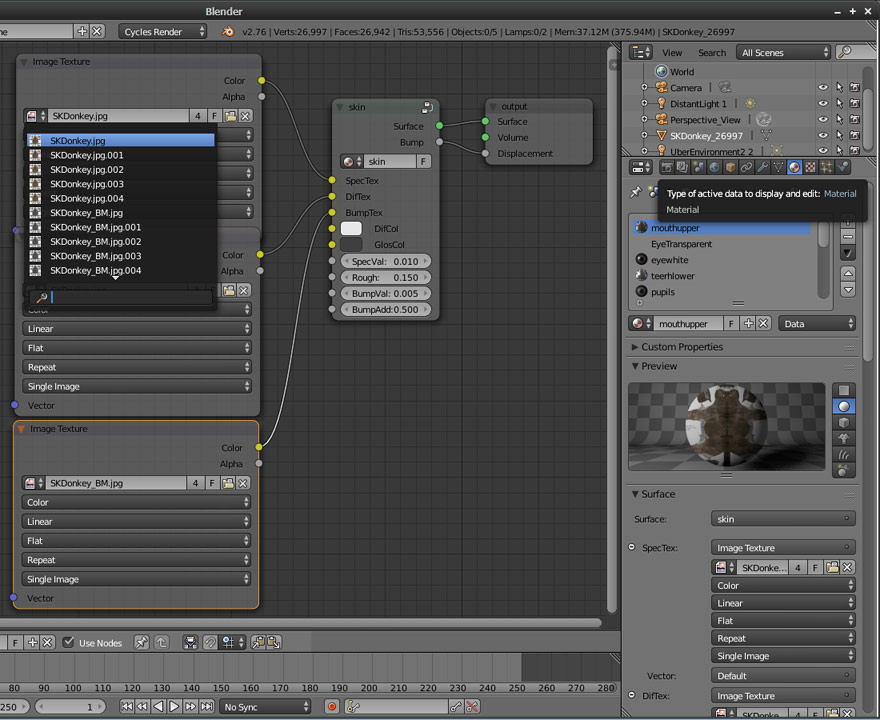Hide Camera using its eye icon
Screen dimensions: 880x720
823,88
